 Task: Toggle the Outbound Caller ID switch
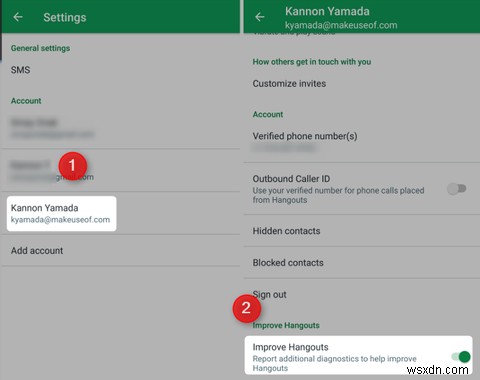pos(457,189)
